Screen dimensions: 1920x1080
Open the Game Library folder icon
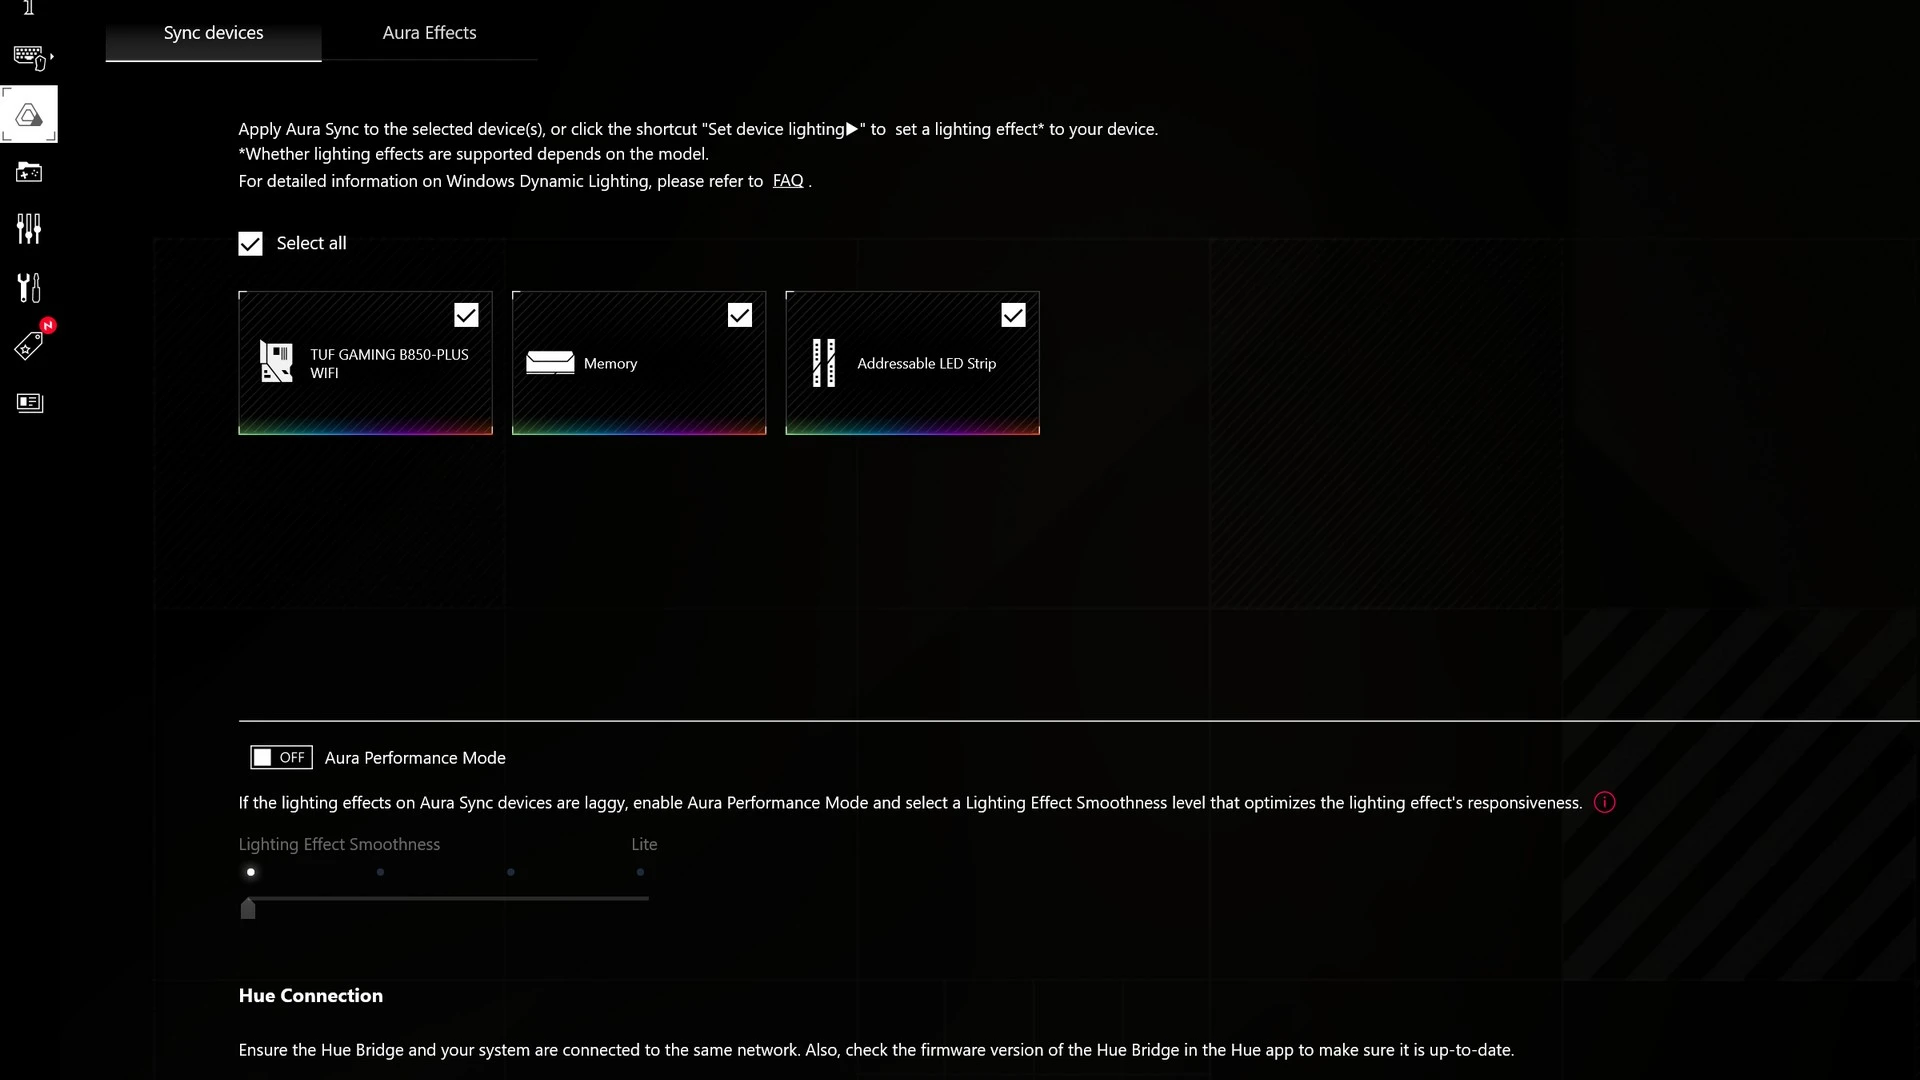(x=29, y=173)
